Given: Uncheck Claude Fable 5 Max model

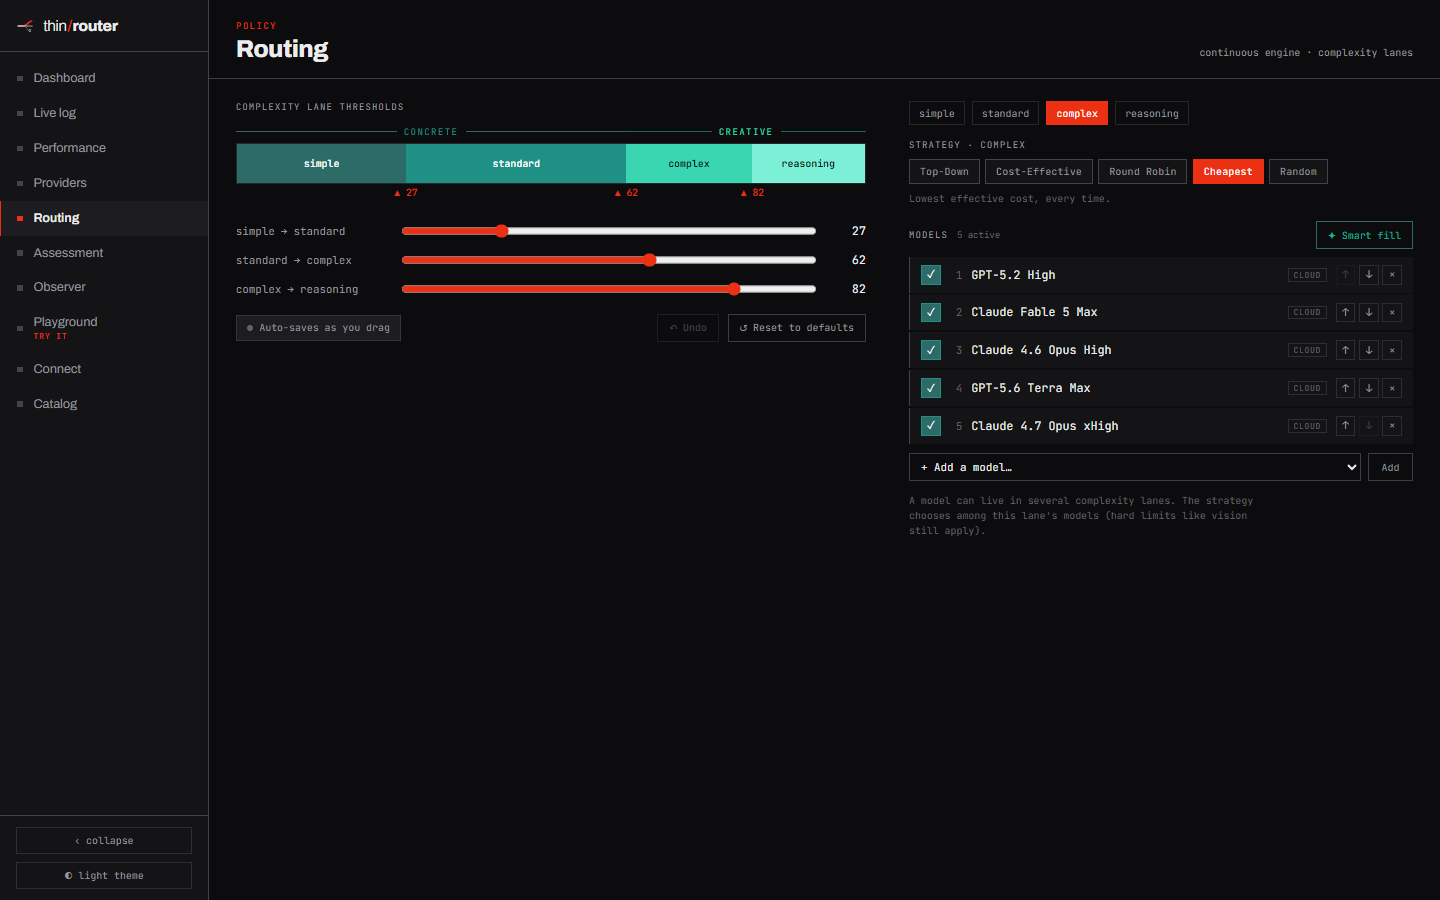Looking at the screenshot, I should [931, 312].
